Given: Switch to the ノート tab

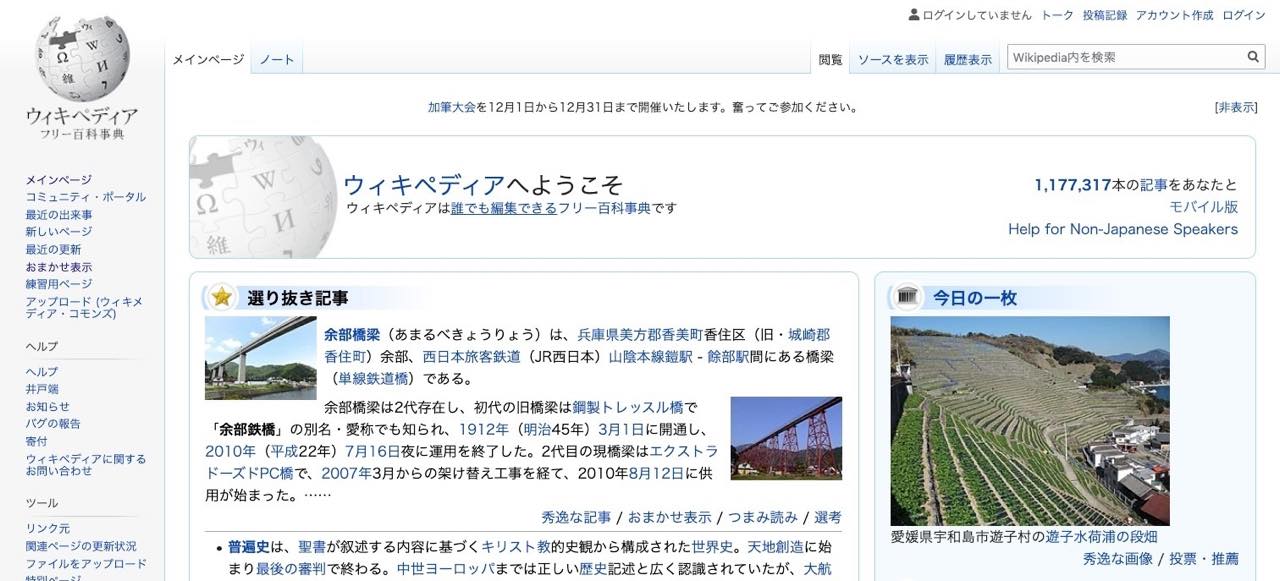Looking at the screenshot, I should click(277, 59).
